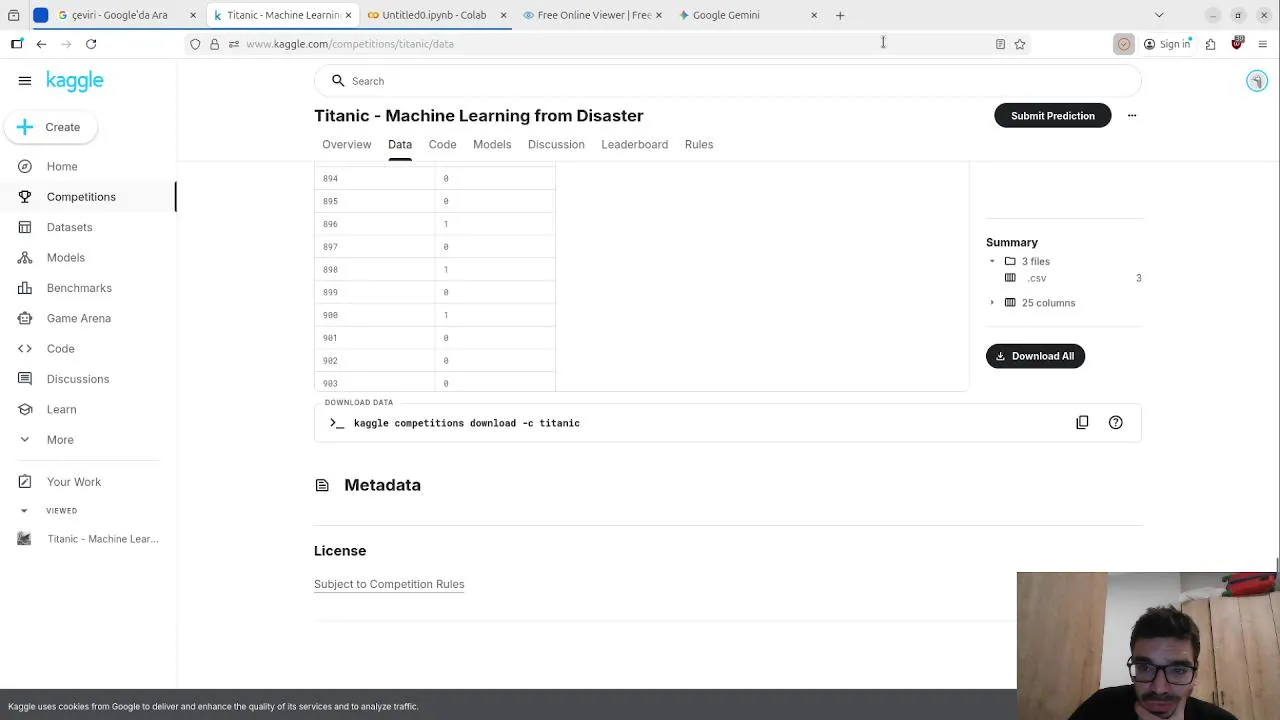This screenshot has height=720, width=1280.
Task: Click Download All button
Action: click(x=1035, y=356)
